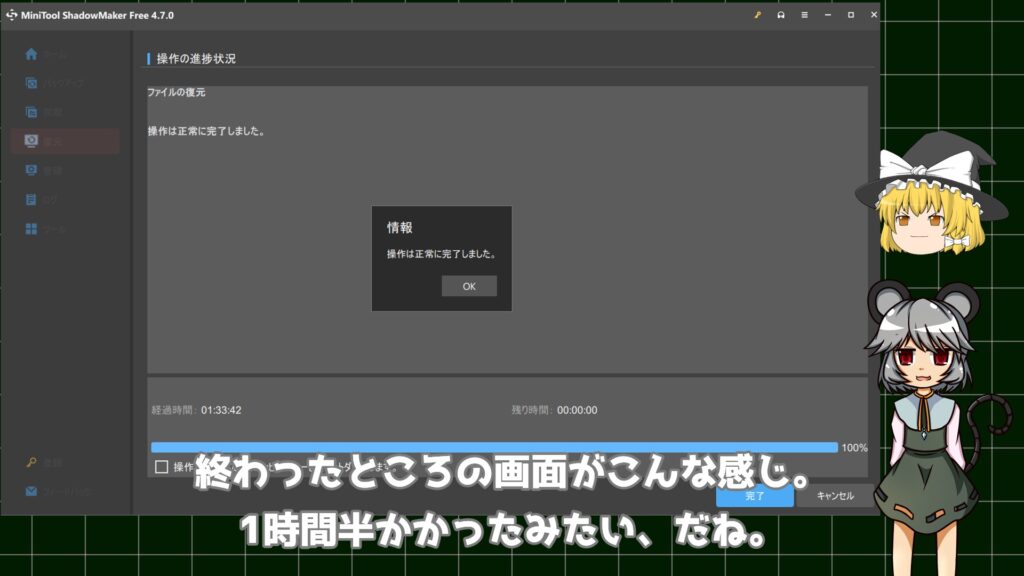Open the Backup page in the sidebar
1024x576 pixels.
tap(56, 83)
